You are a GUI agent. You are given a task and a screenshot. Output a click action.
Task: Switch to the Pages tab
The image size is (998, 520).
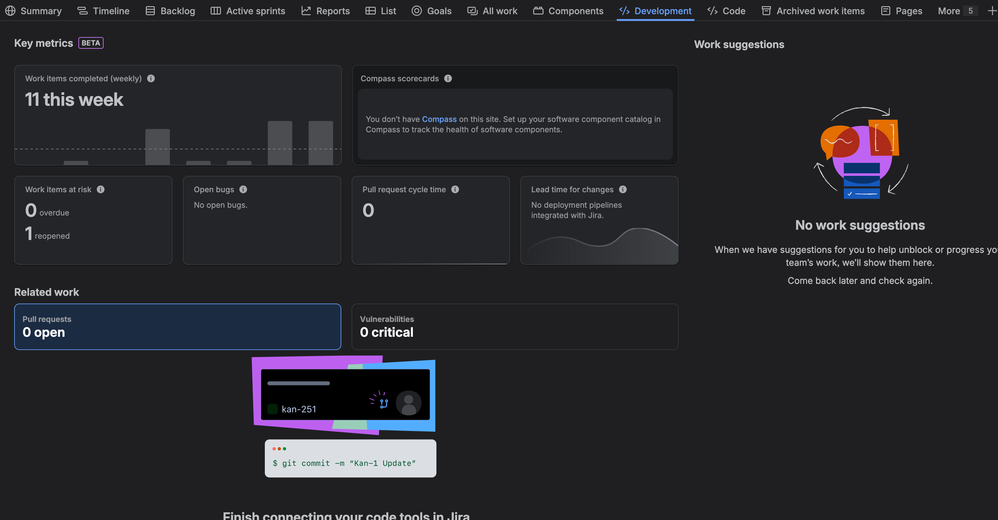901,11
